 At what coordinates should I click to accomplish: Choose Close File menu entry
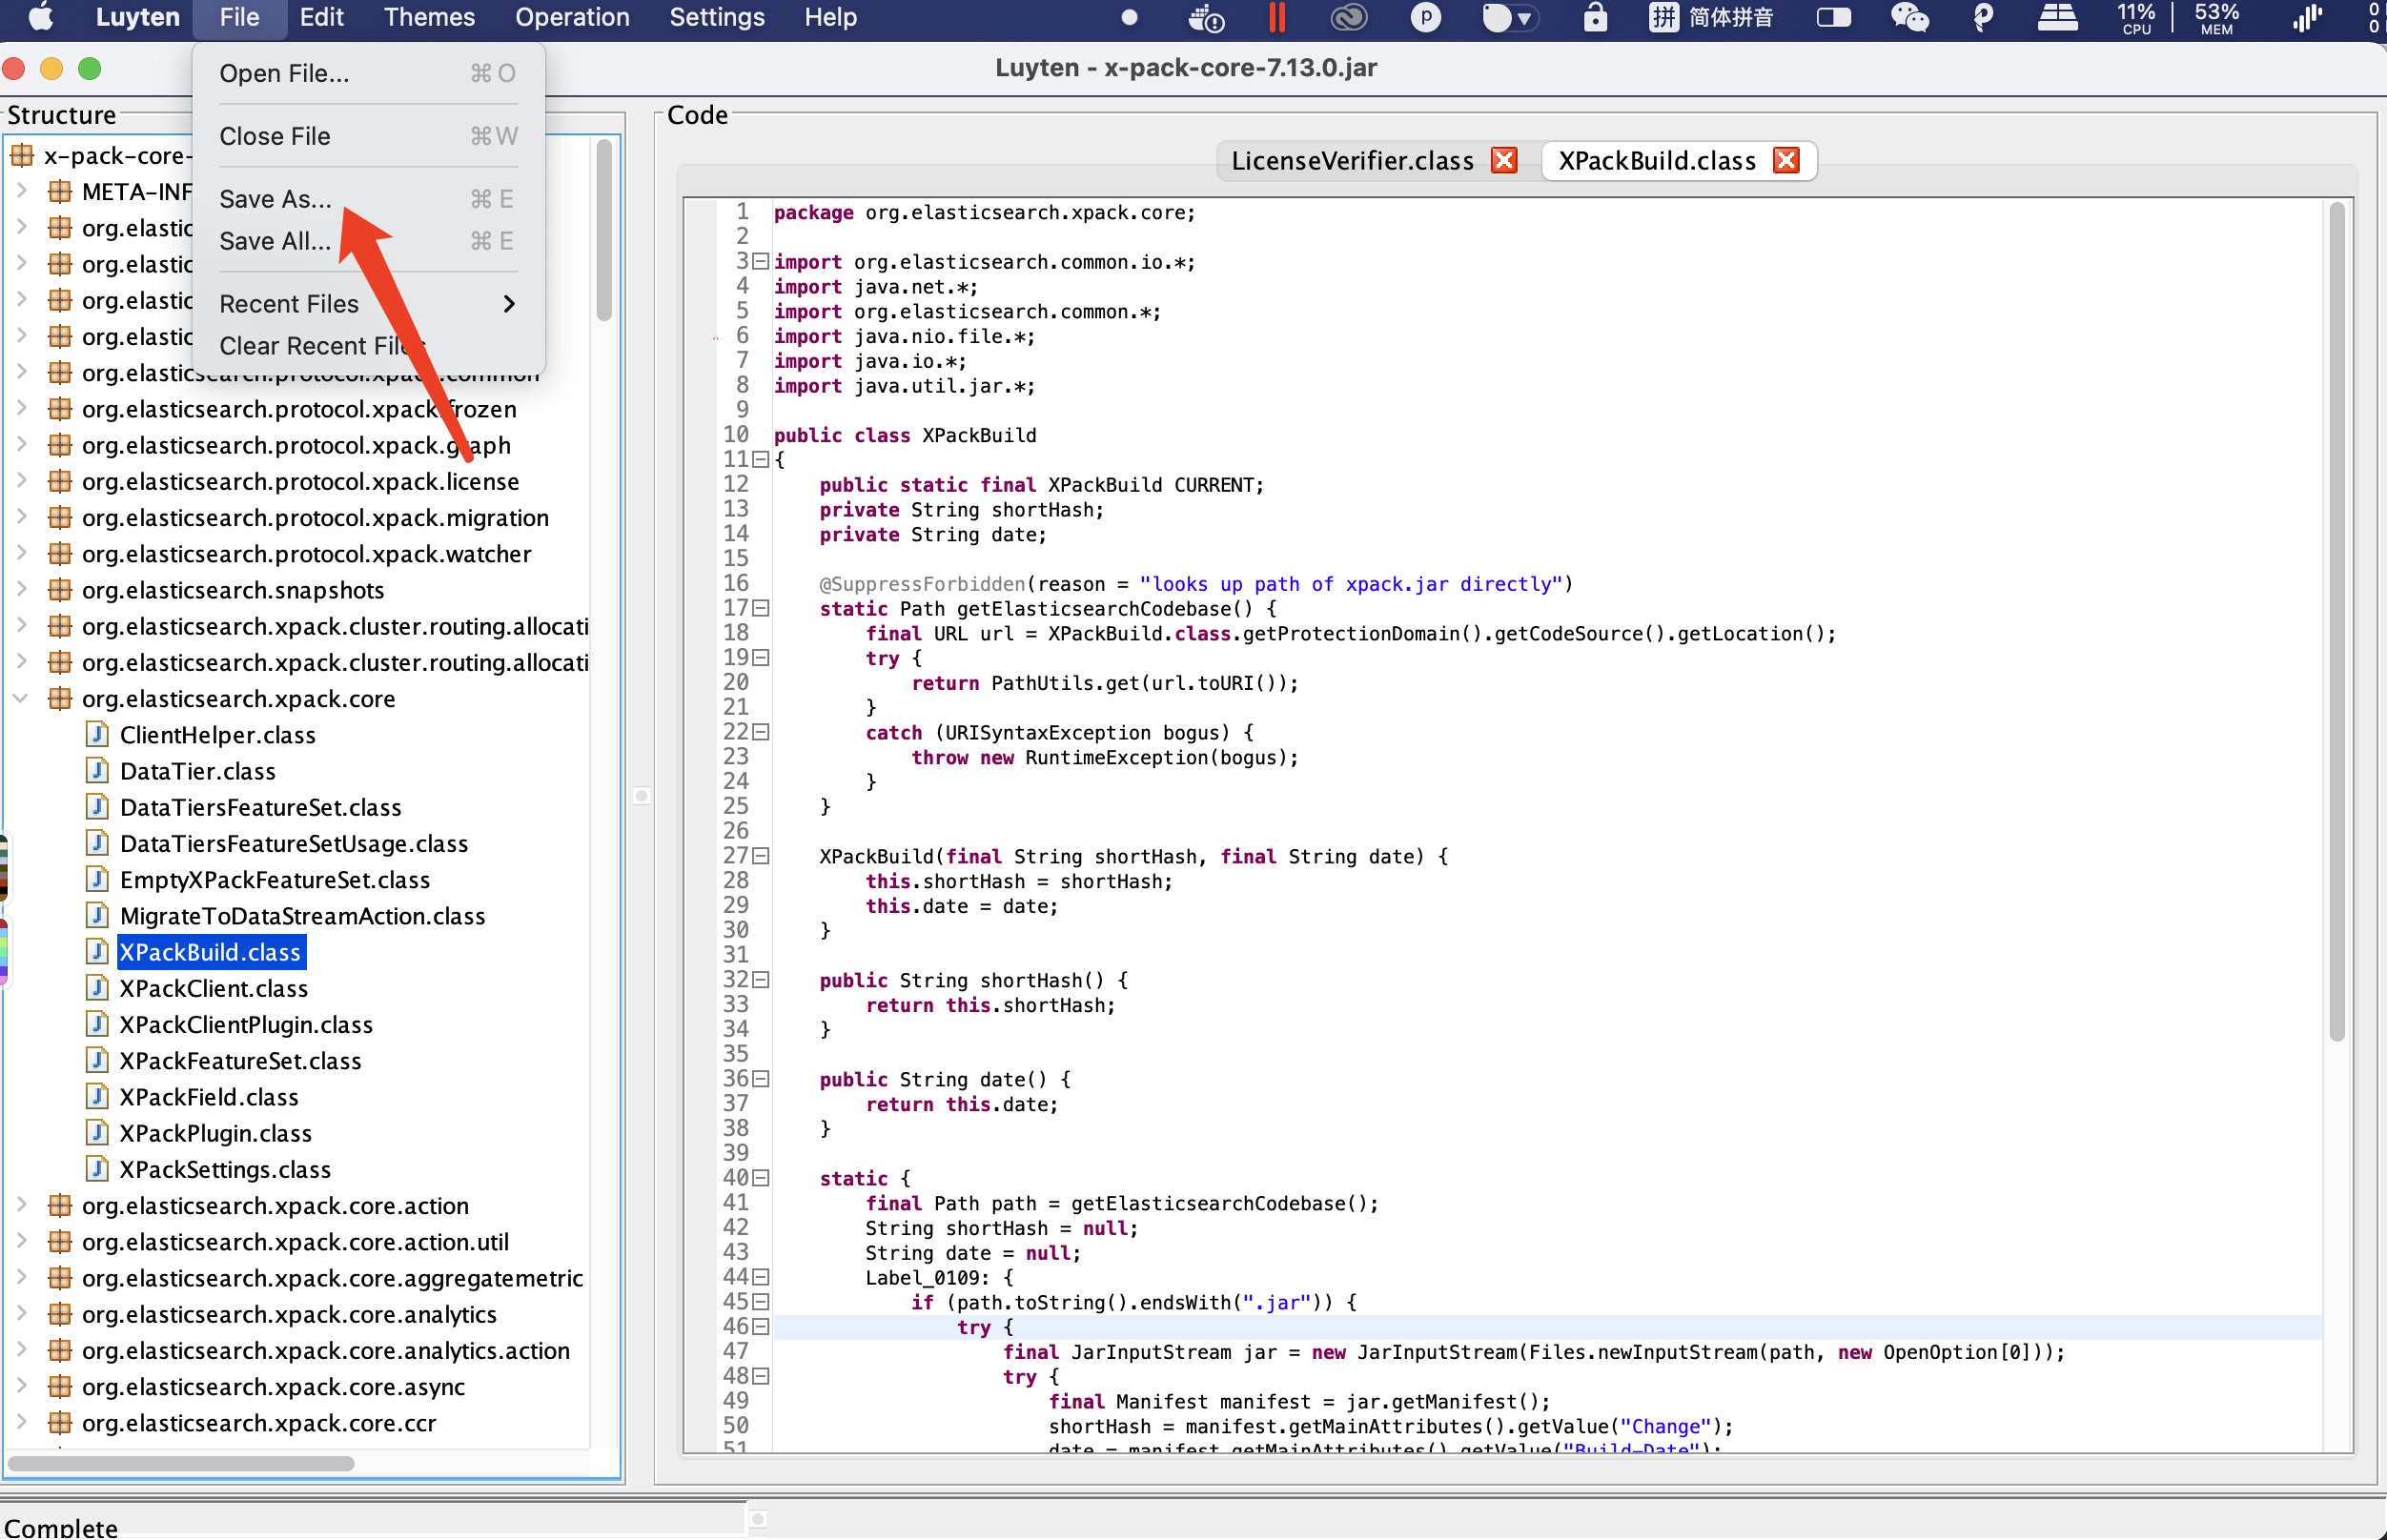pos(368,136)
